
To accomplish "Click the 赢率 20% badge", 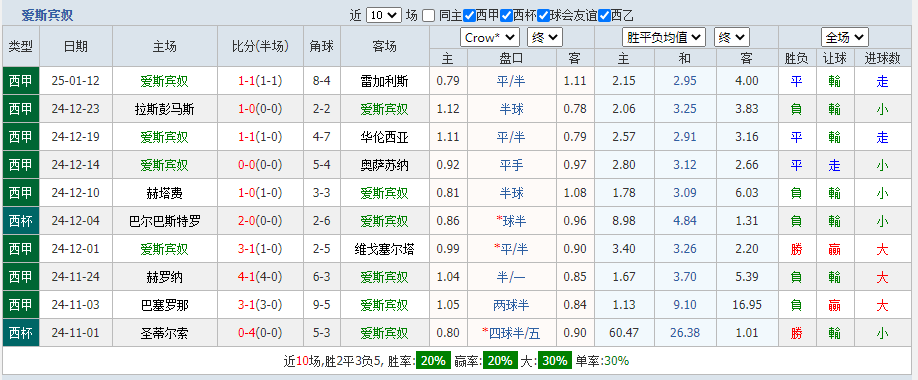I will [500, 361].
